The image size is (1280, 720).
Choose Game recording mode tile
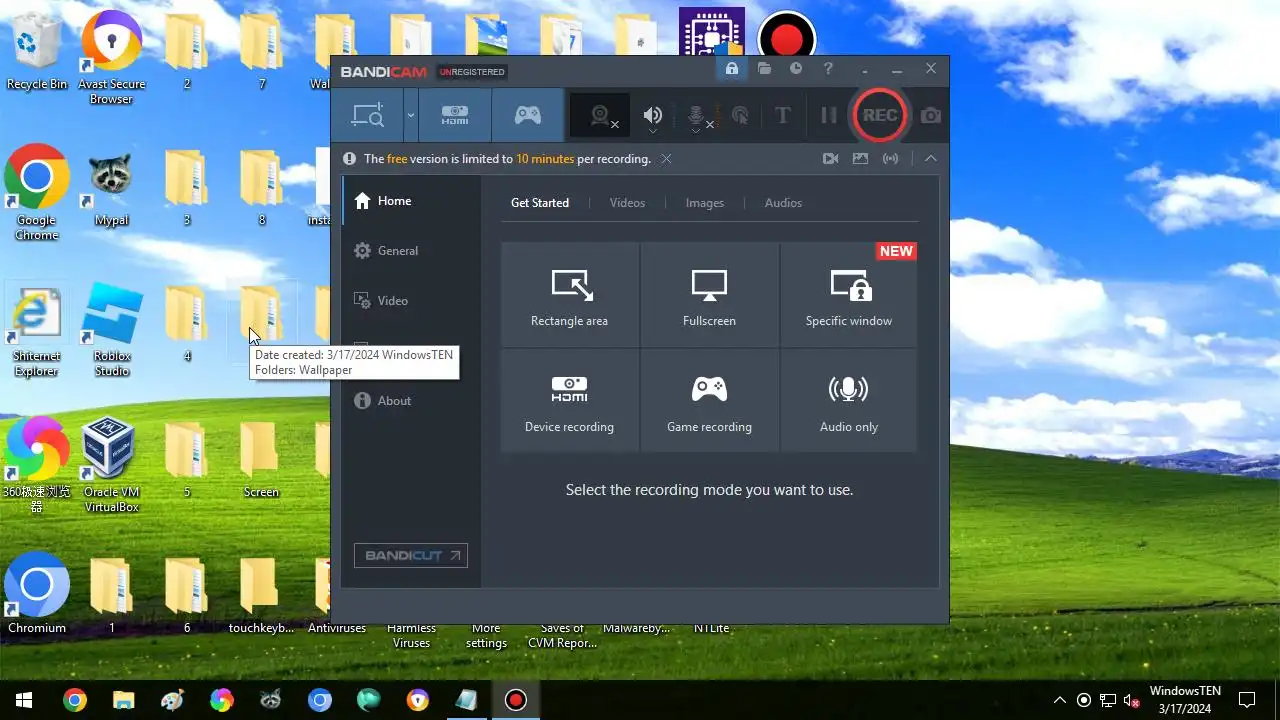[709, 401]
